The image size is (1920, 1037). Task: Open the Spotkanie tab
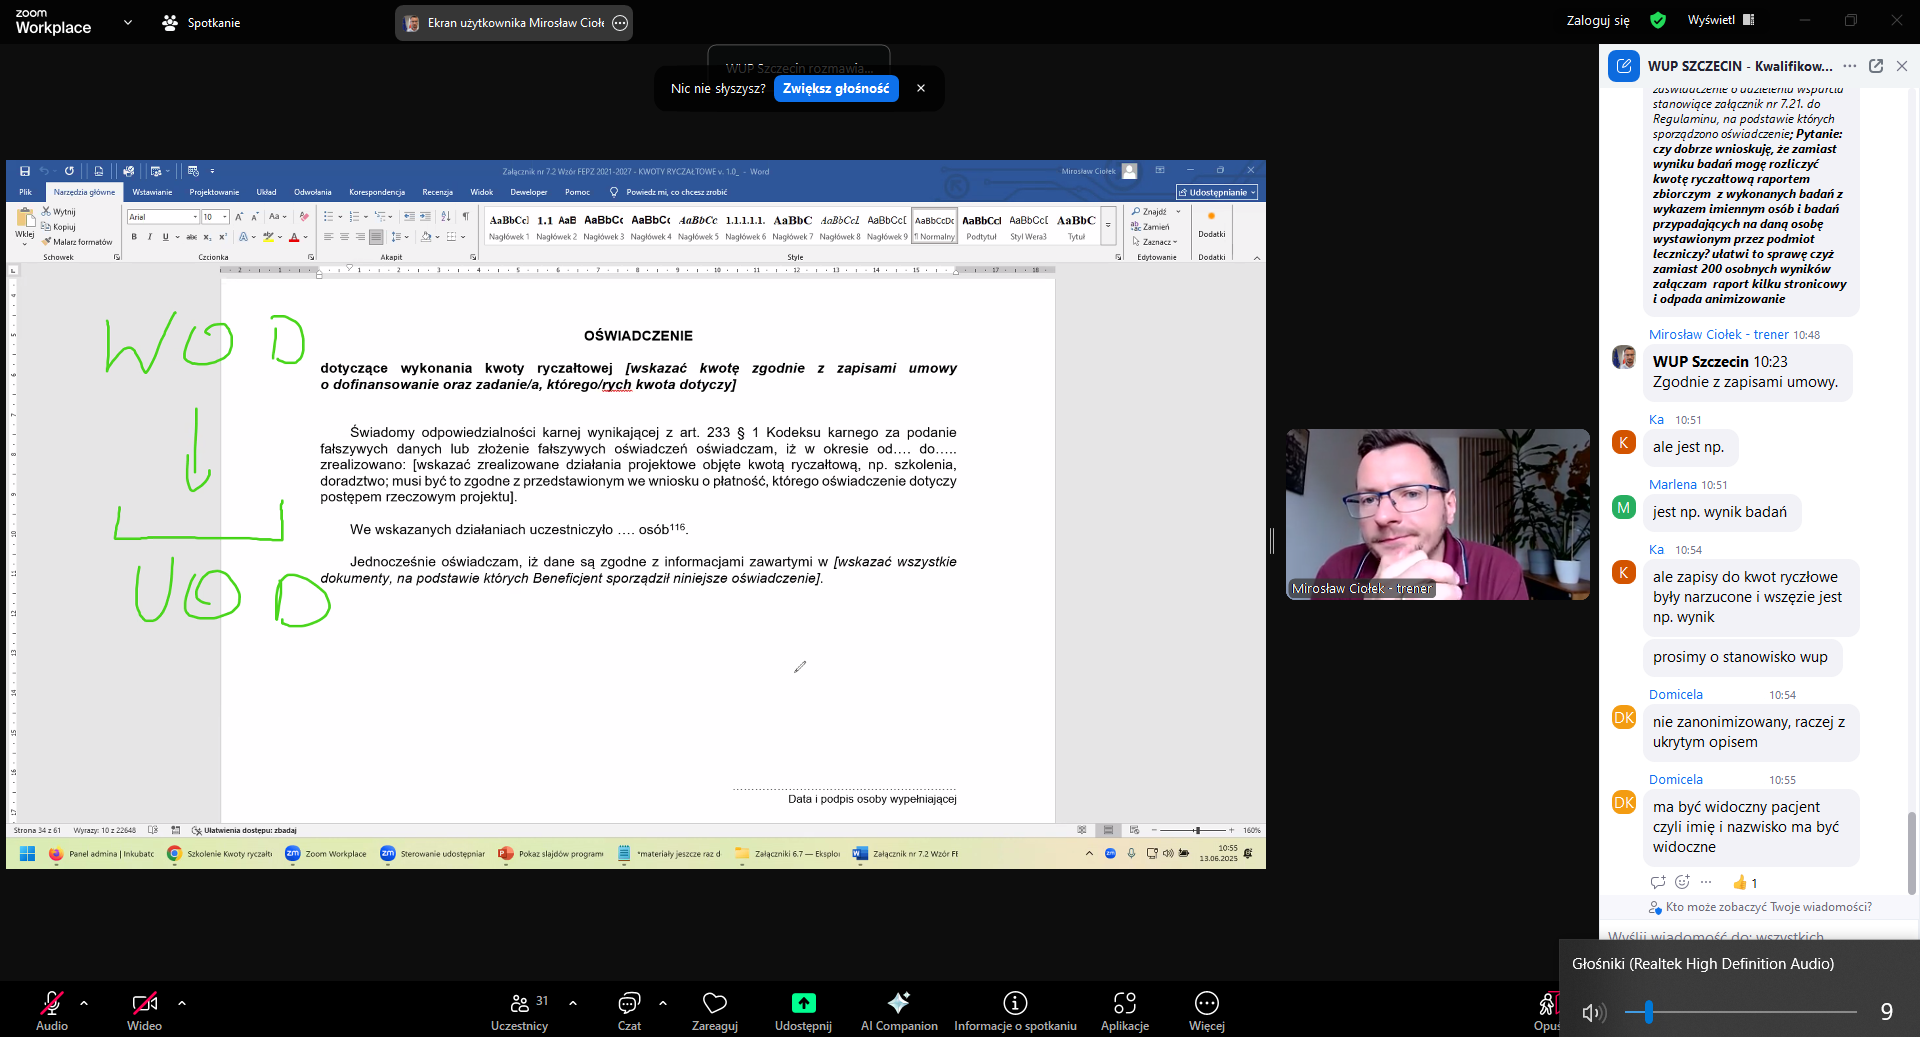[x=201, y=22]
